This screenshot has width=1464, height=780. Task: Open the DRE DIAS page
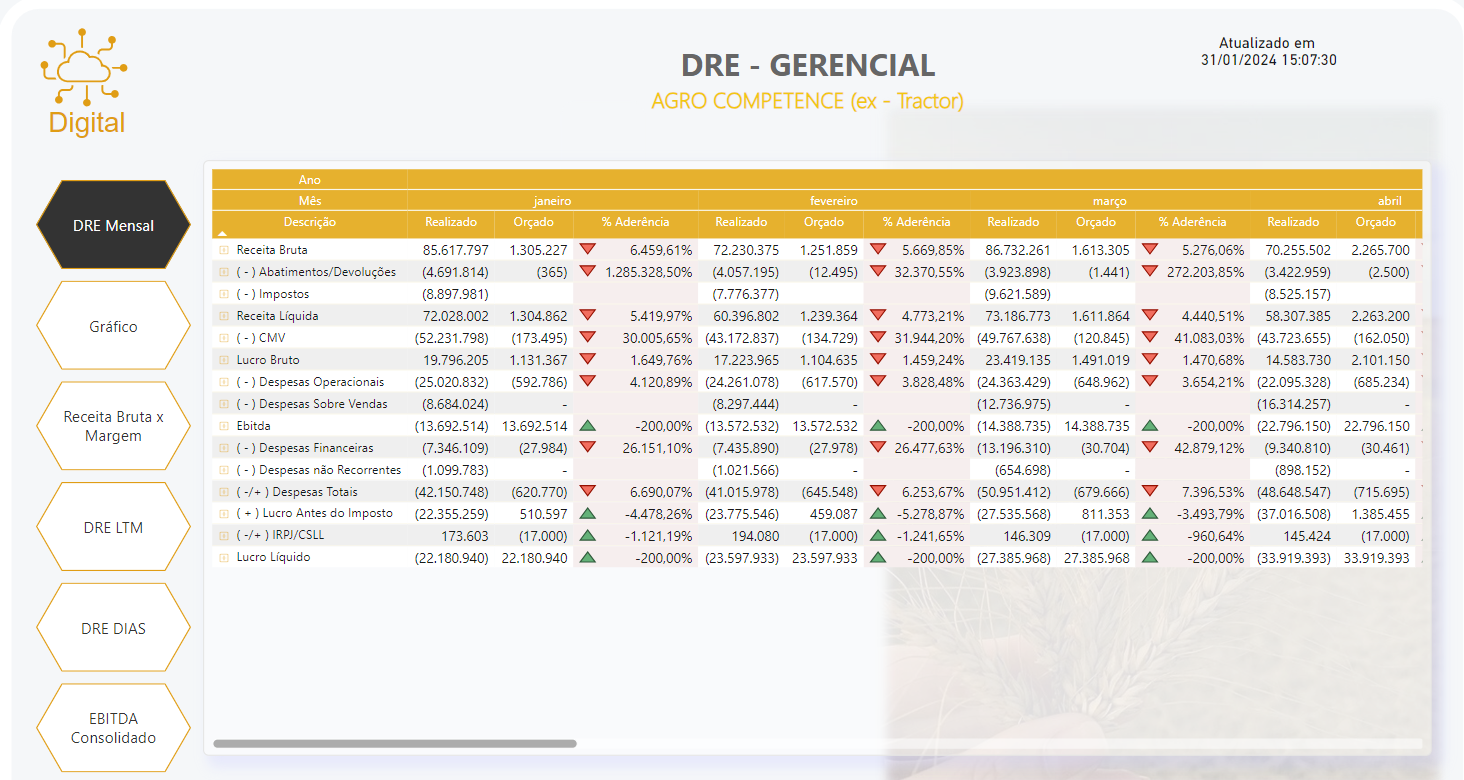pos(113,628)
